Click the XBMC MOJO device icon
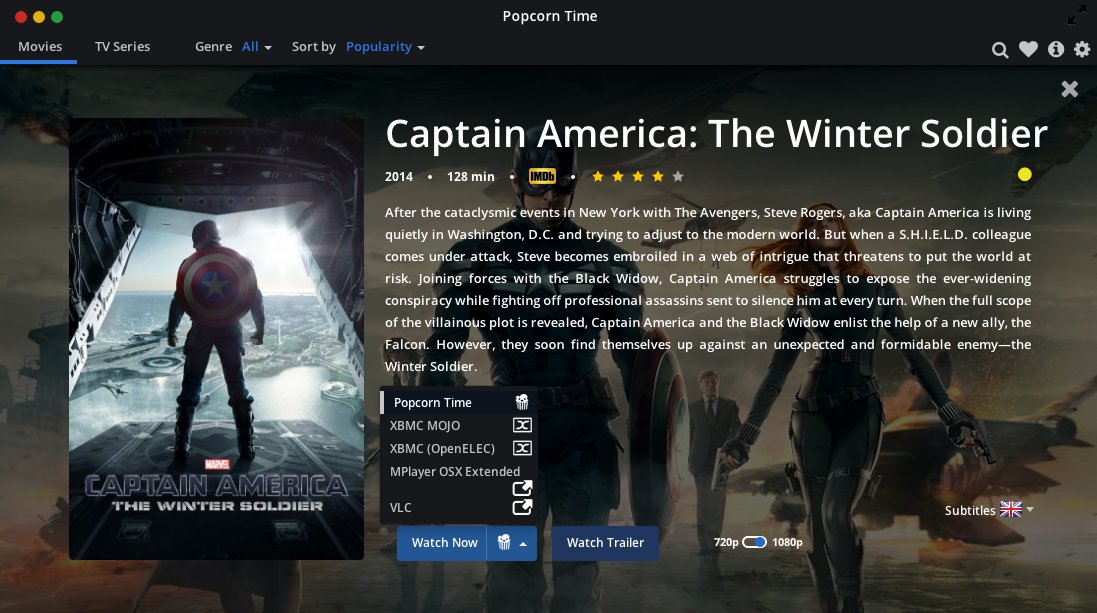The width and height of the screenshot is (1097, 613). [x=522, y=425]
